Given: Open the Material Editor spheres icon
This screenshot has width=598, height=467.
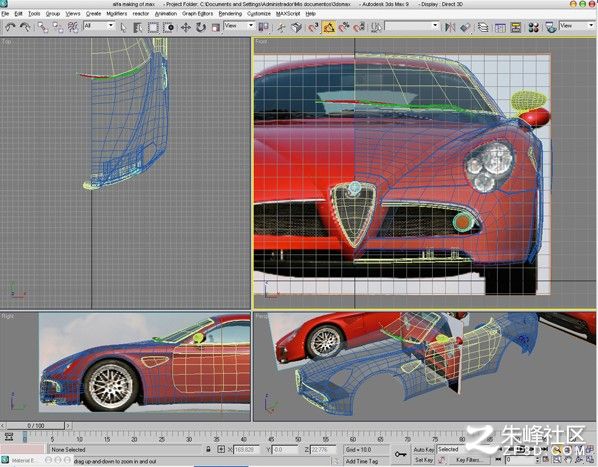Looking at the screenshot, I should [533, 27].
